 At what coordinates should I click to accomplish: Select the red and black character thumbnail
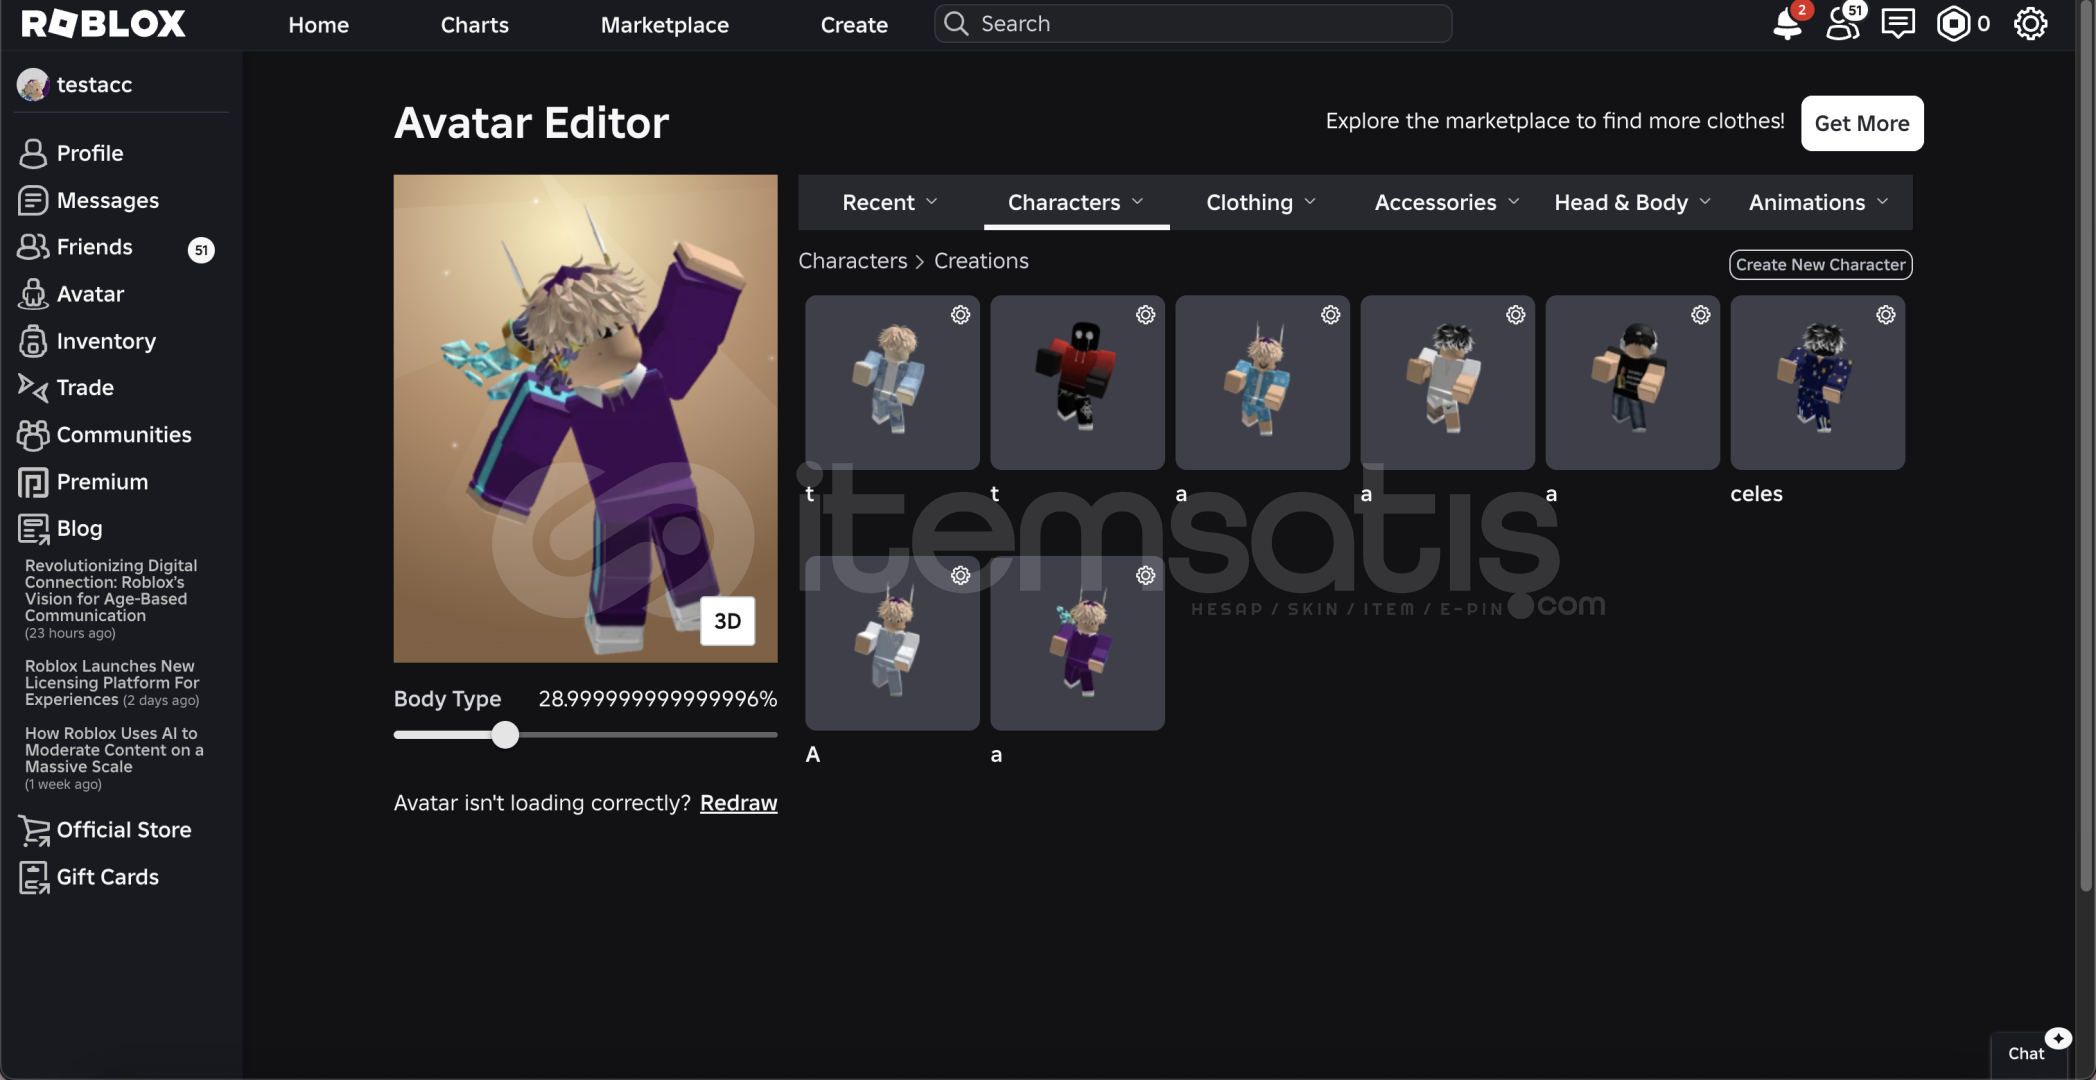coord(1077,382)
